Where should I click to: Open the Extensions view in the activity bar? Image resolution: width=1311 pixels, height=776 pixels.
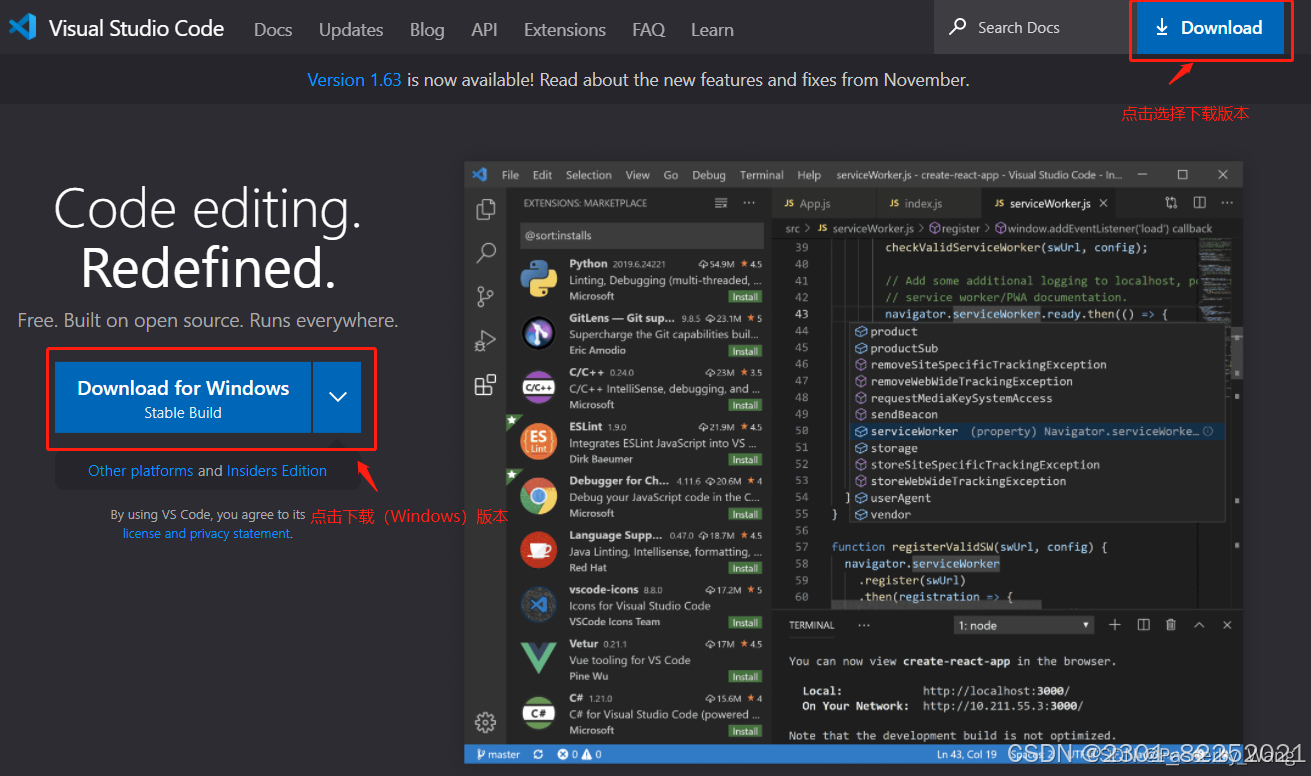(x=486, y=384)
